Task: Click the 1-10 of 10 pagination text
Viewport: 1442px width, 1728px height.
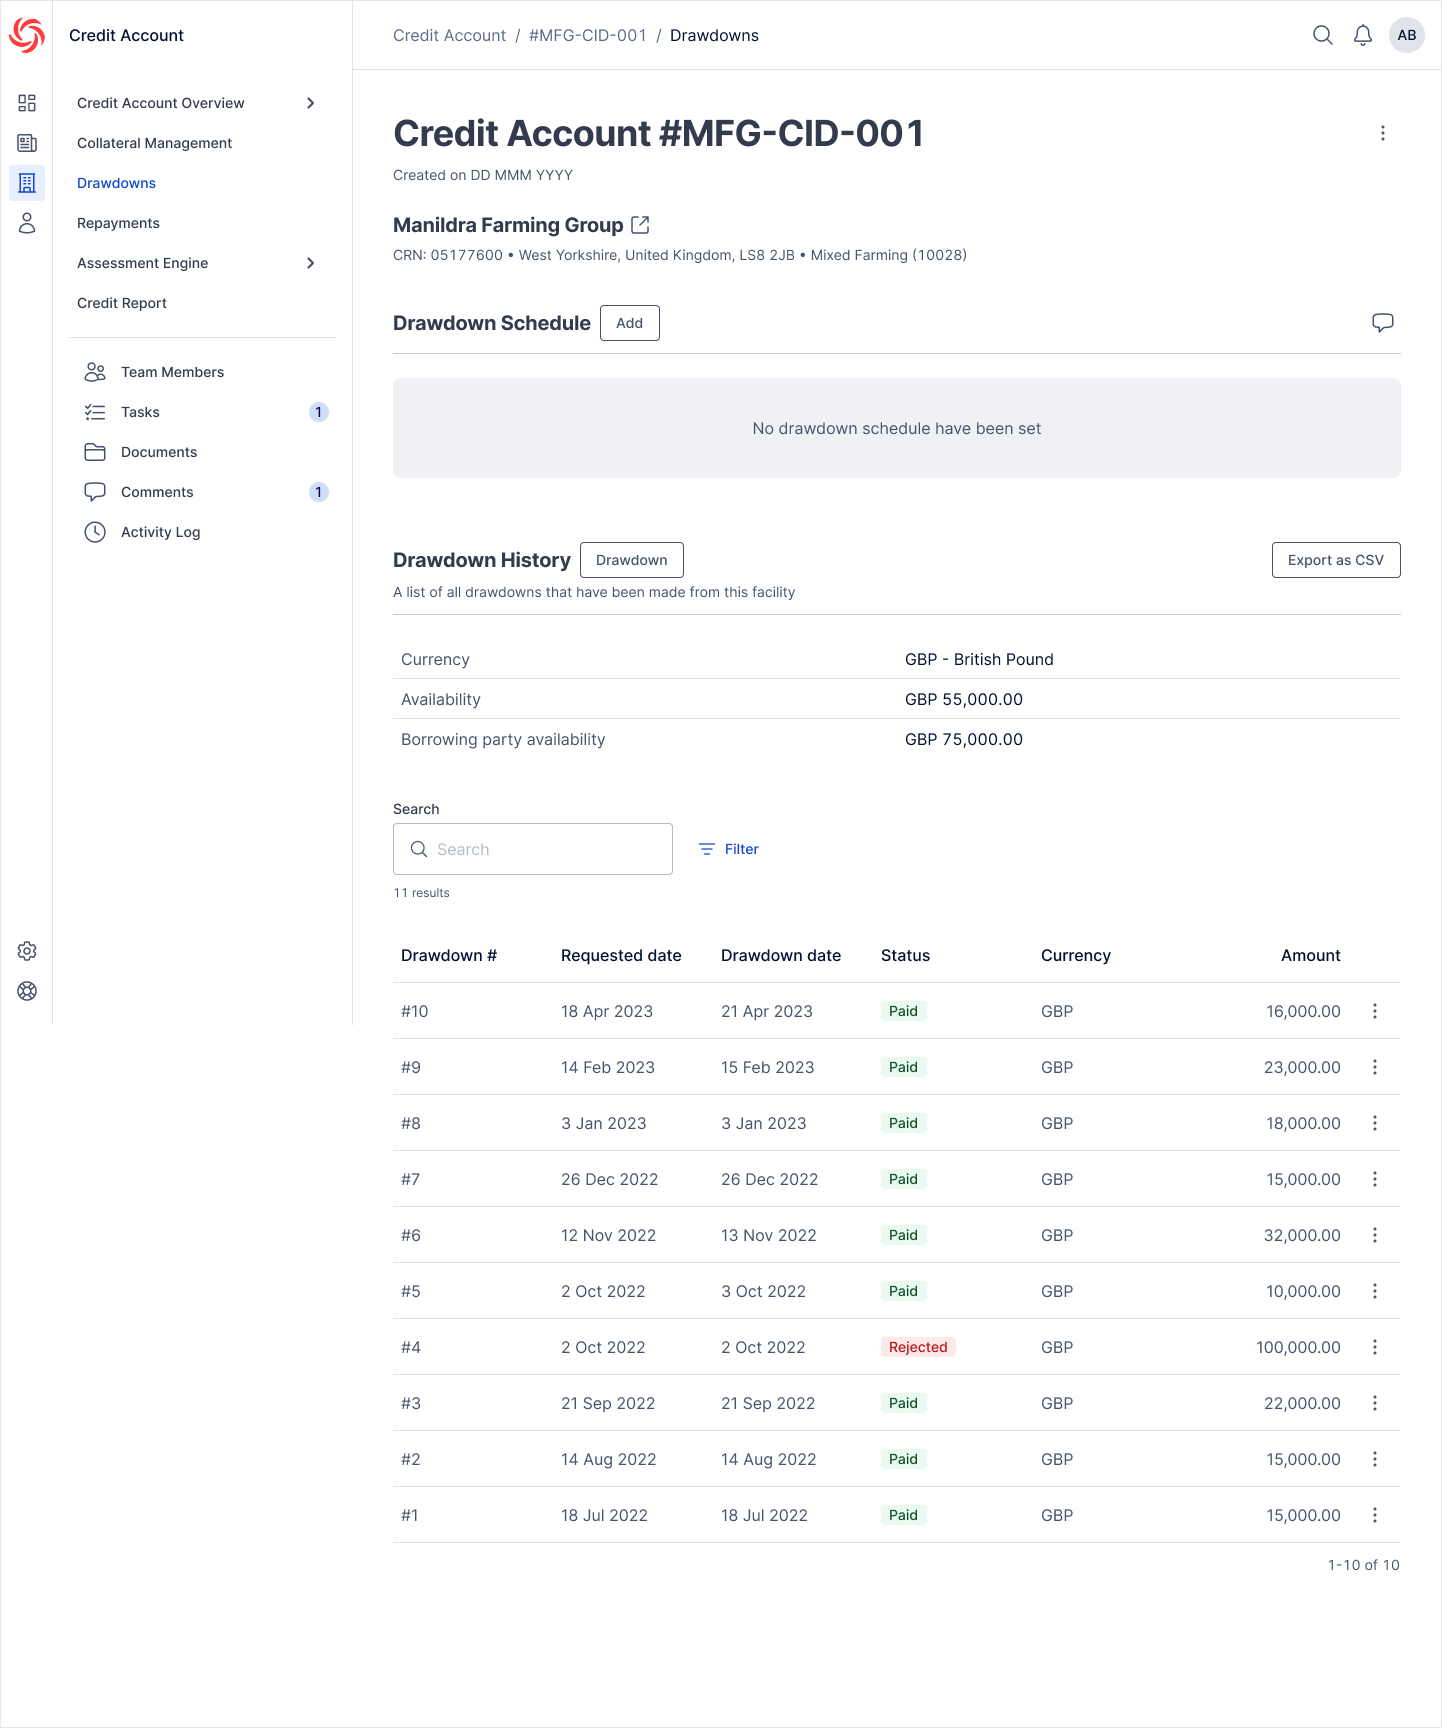Action: click(1364, 1565)
